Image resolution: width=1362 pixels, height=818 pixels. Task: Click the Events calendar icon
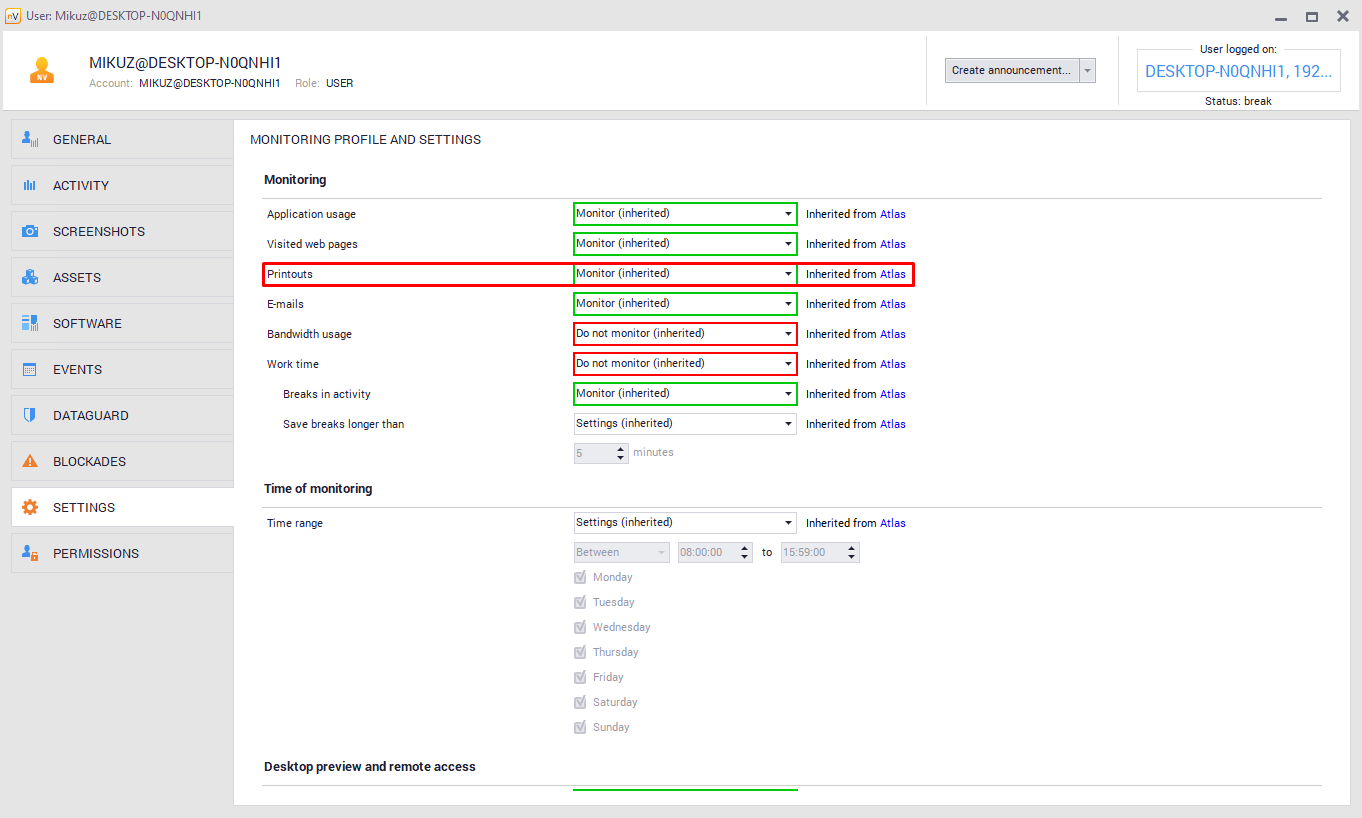(30, 369)
